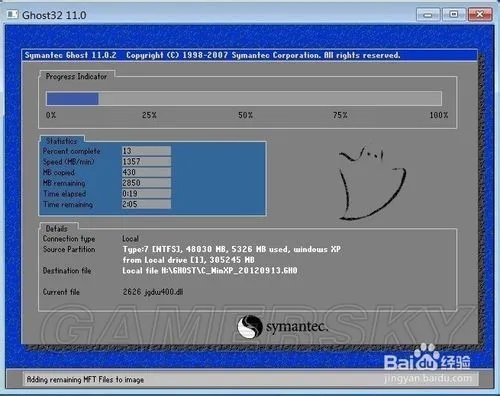
Task: Select the Time remaining value field
Action: pyautogui.click(x=146, y=204)
